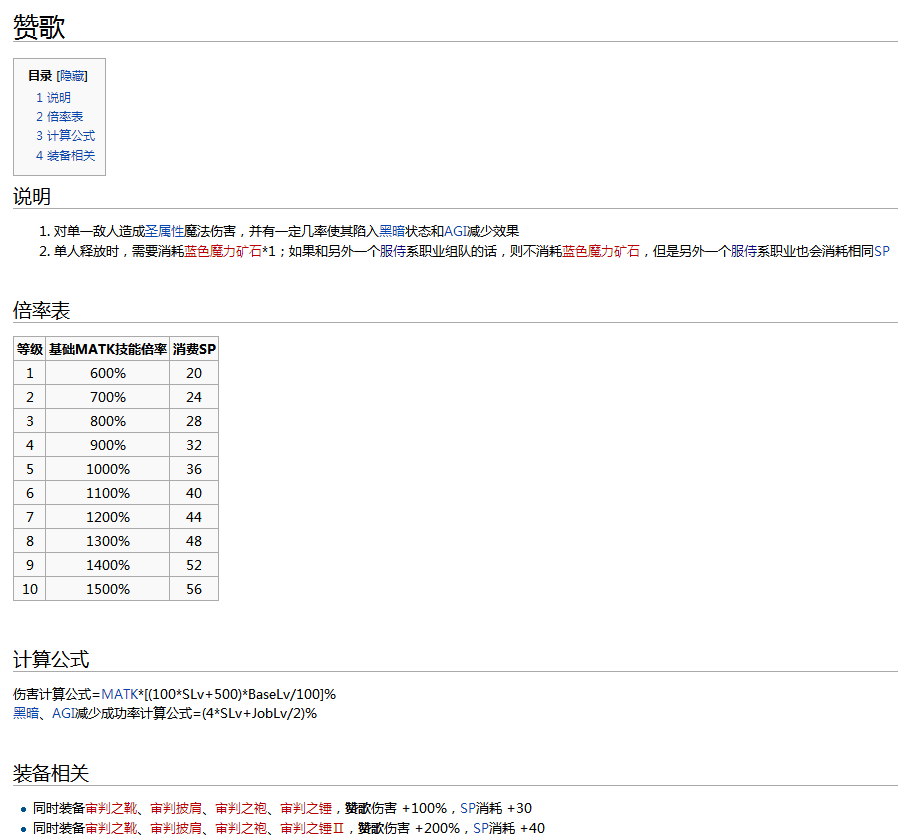The height and width of the screenshot is (837, 898).
Task: Select the 说明 section heading
Action: click(32, 197)
